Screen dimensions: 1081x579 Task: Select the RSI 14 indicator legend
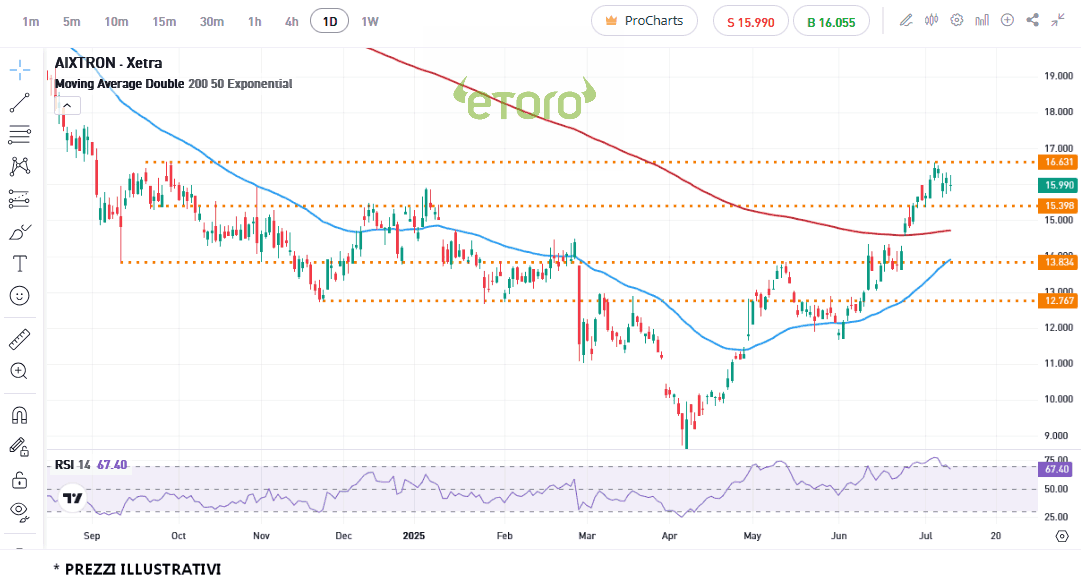[x=91, y=465]
